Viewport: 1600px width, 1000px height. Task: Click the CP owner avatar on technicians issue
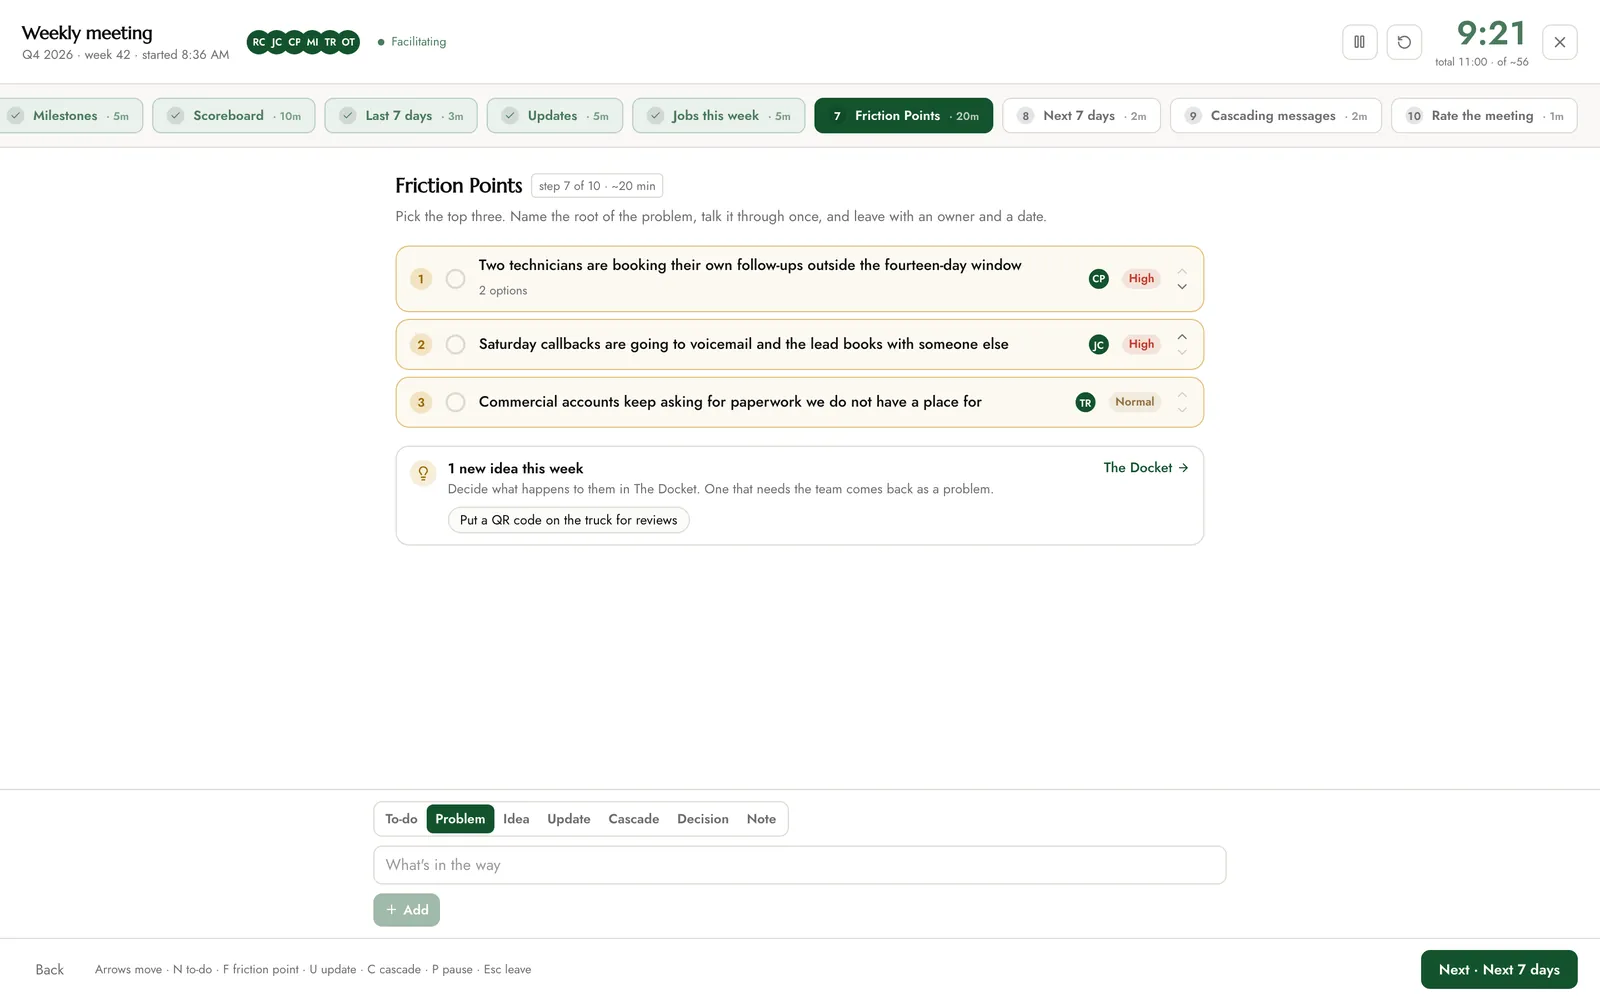tap(1098, 279)
